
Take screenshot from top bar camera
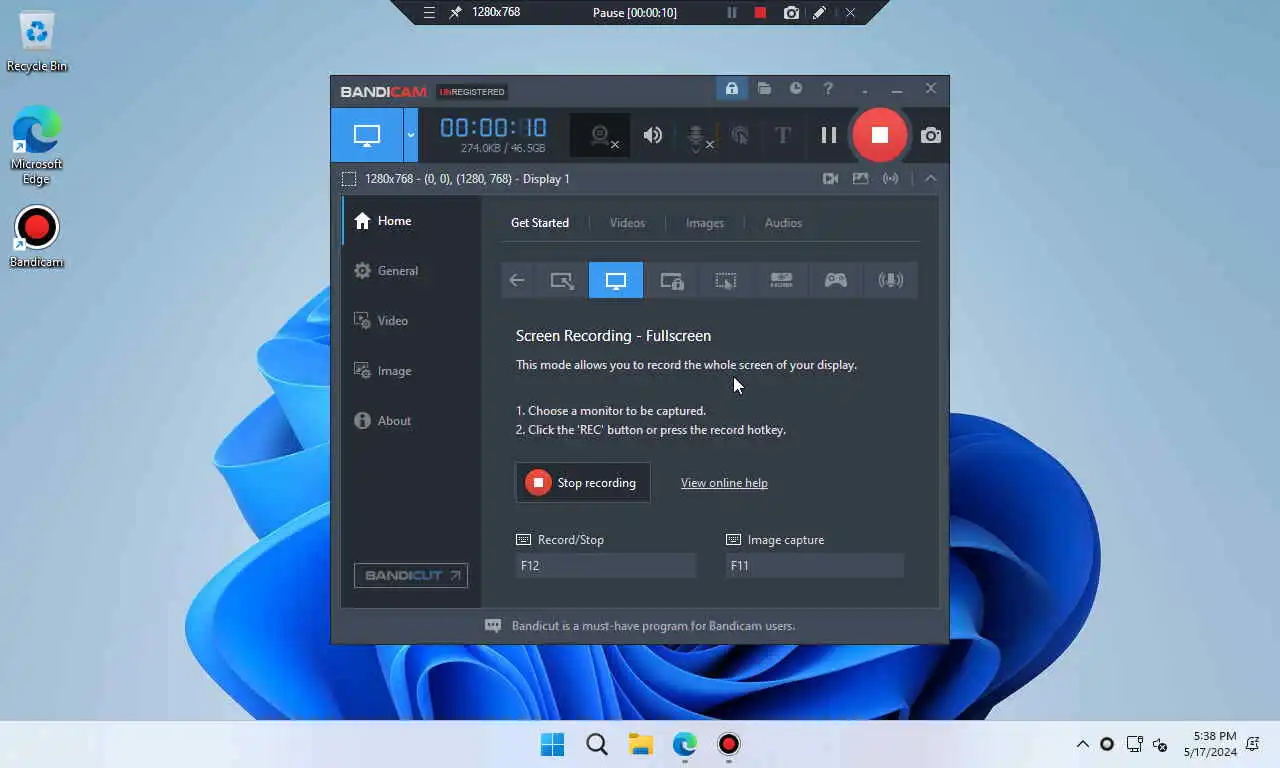click(x=791, y=13)
